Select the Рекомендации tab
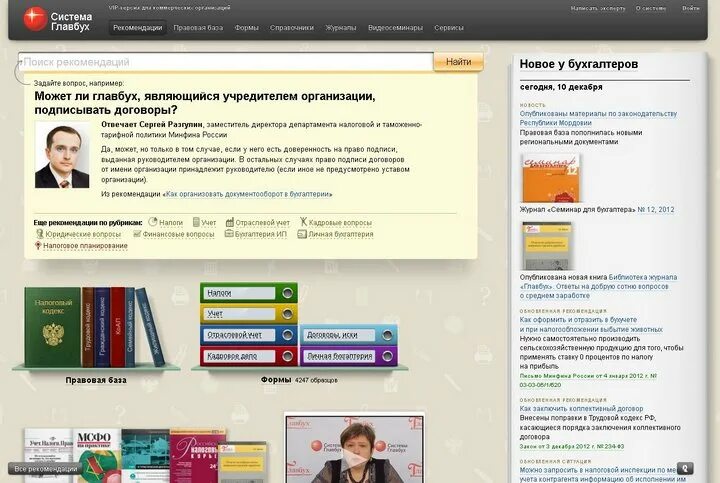The width and height of the screenshot is (720, 483). click(137, 28)
